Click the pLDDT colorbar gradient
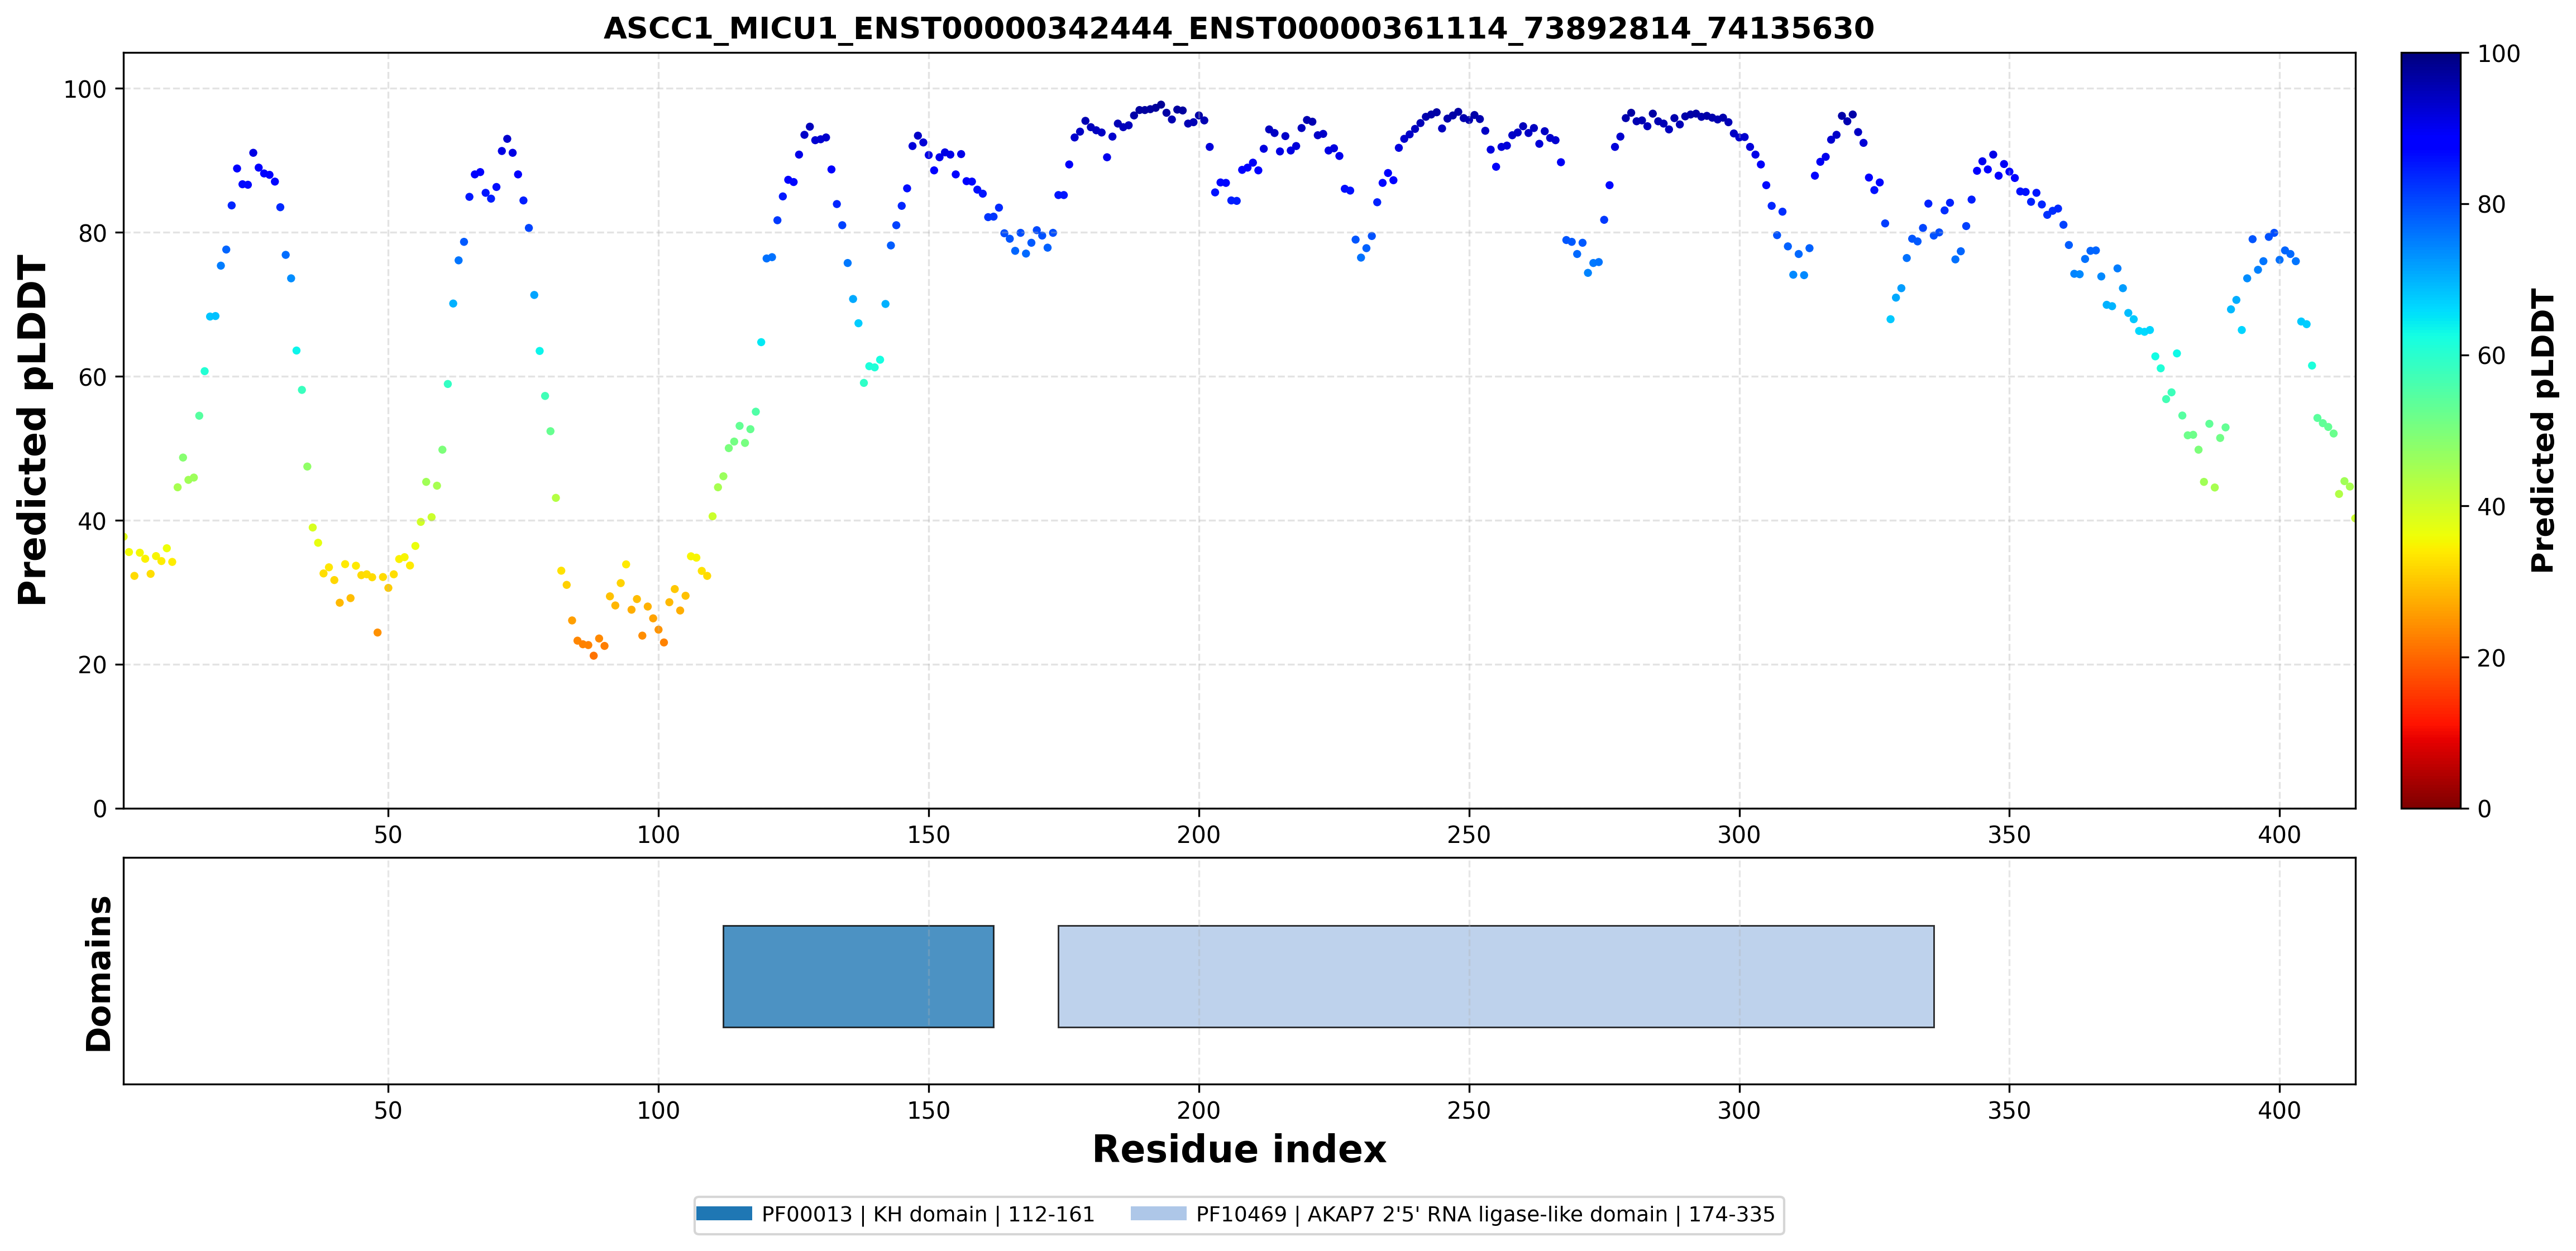 [2431, 430]
